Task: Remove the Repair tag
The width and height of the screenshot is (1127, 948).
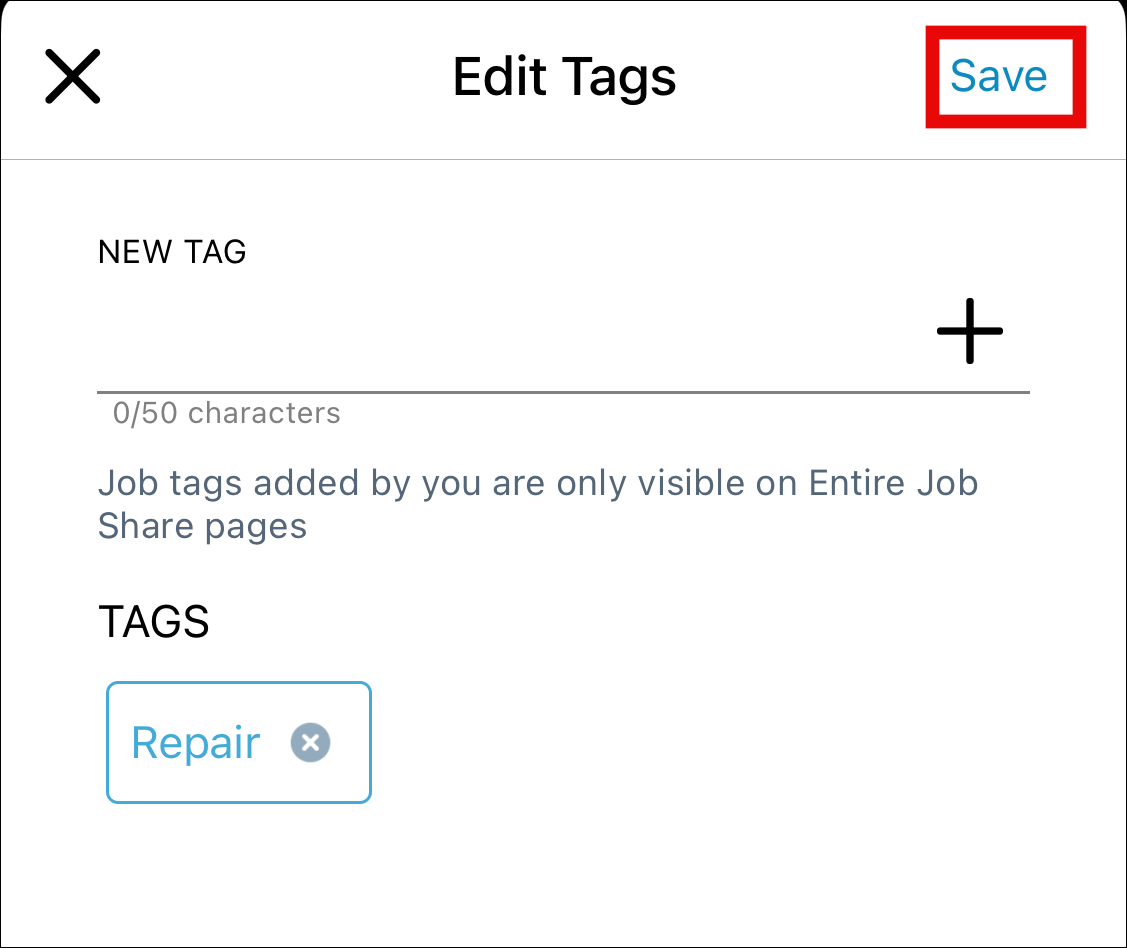Action: (310, 743)
